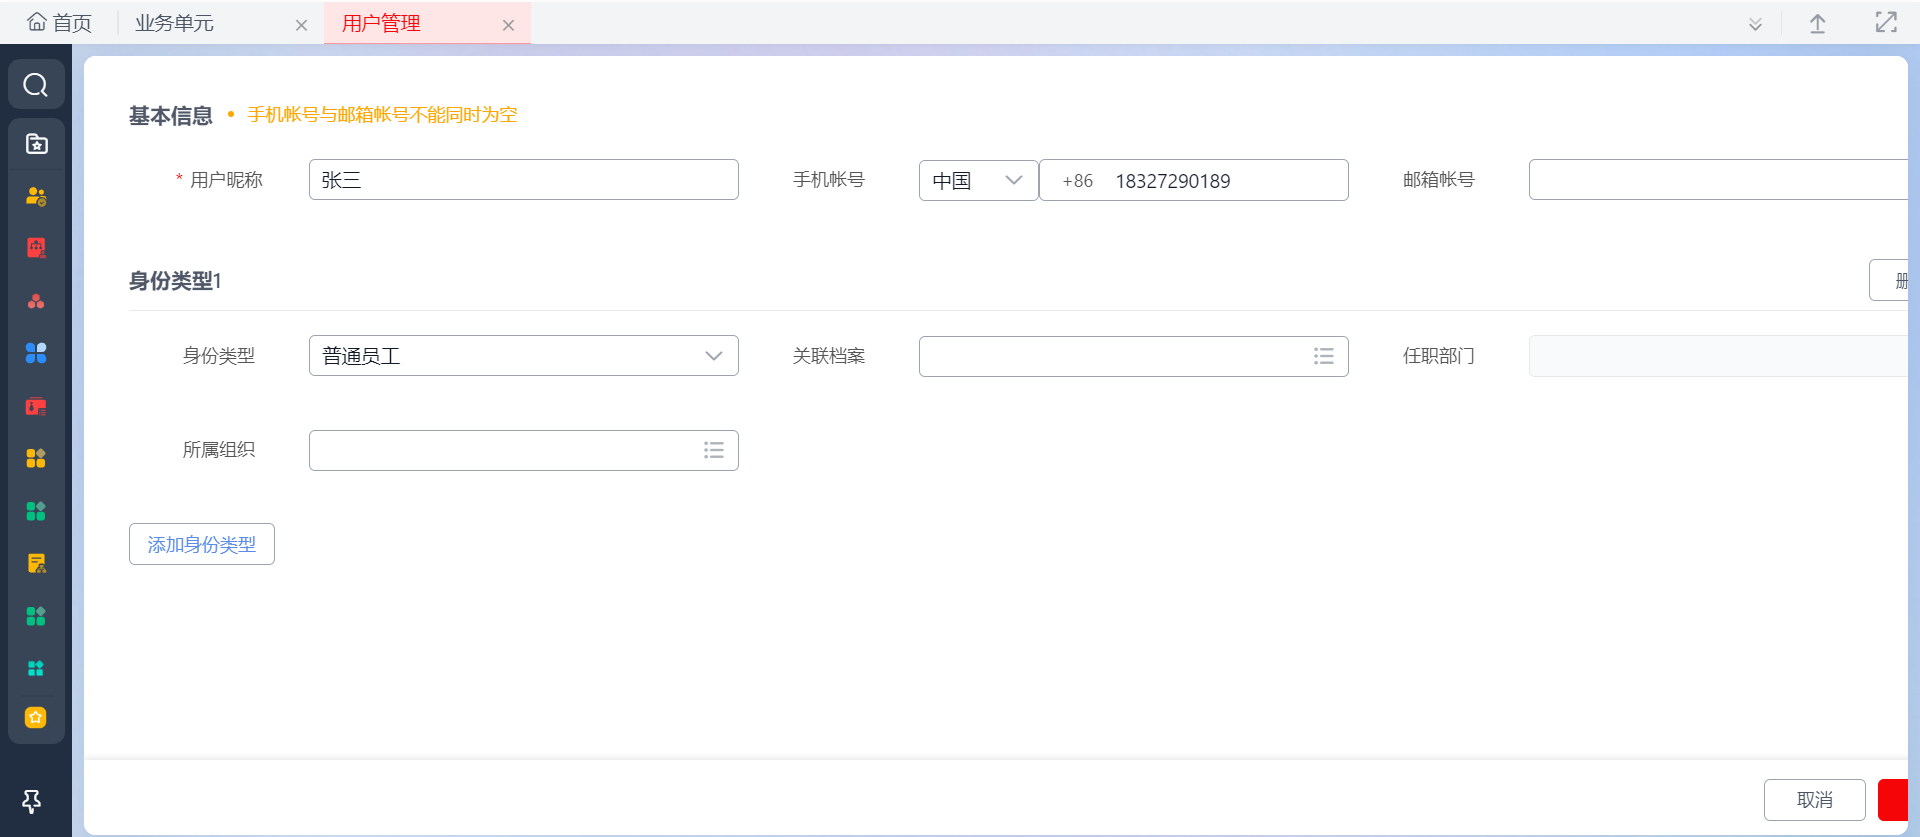Click the upload arrow icon at top right
Image resolution: width=1920 pixels, height=837 pixels.
coord(1818,24)
